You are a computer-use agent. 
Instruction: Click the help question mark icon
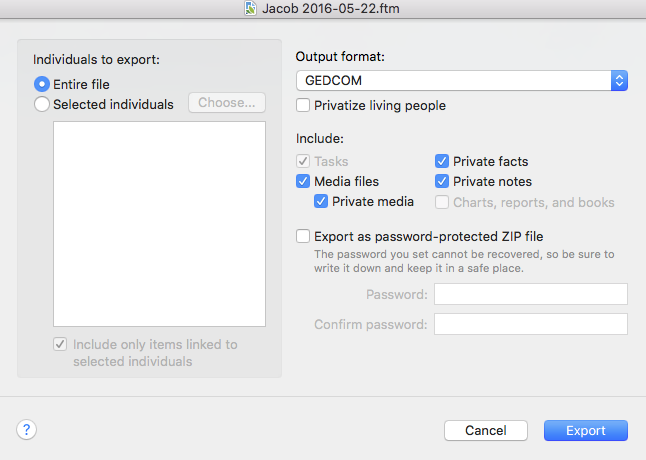coord(26,430)
